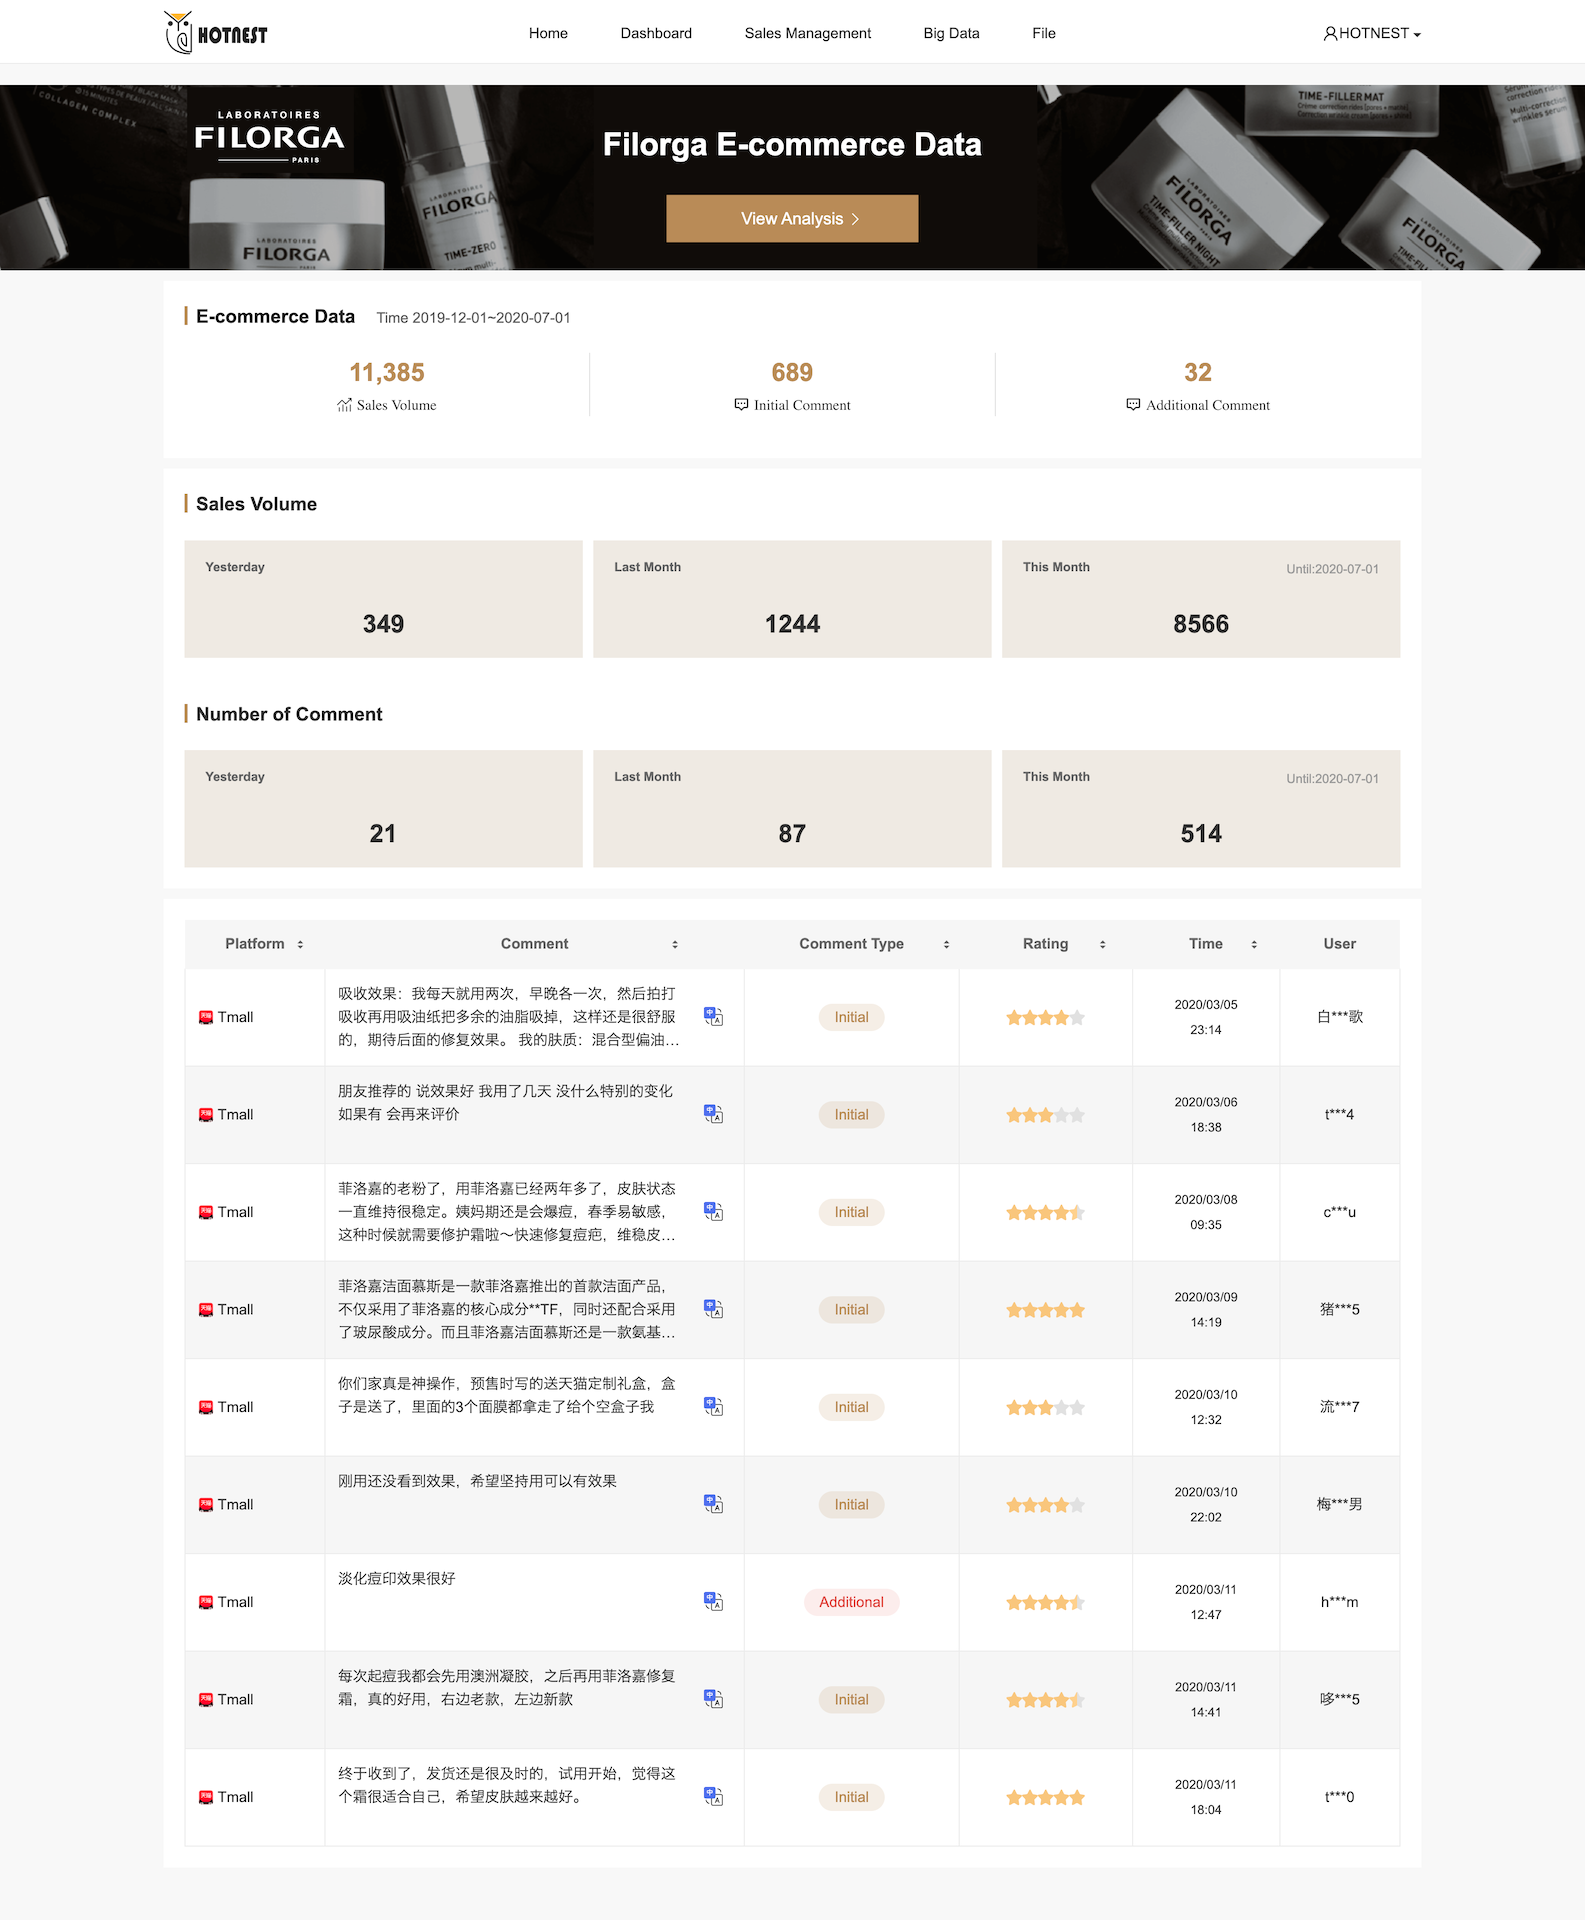Click translate icon for t***4's comment
The width and height of the screenshot is (1585, 1920).
click(713, 1114)
